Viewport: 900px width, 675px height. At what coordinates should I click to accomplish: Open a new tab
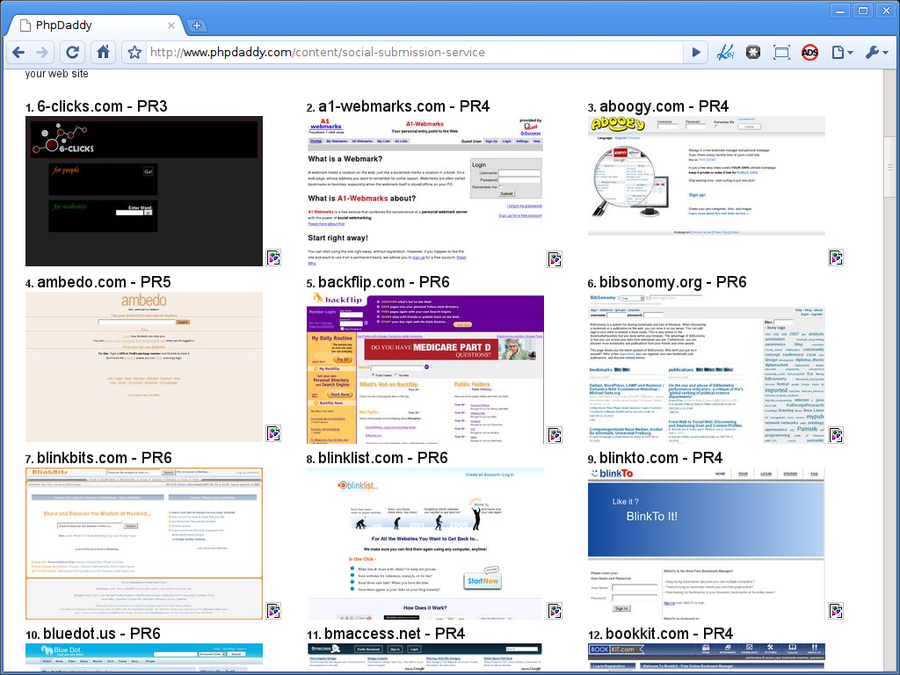[196, 25]
